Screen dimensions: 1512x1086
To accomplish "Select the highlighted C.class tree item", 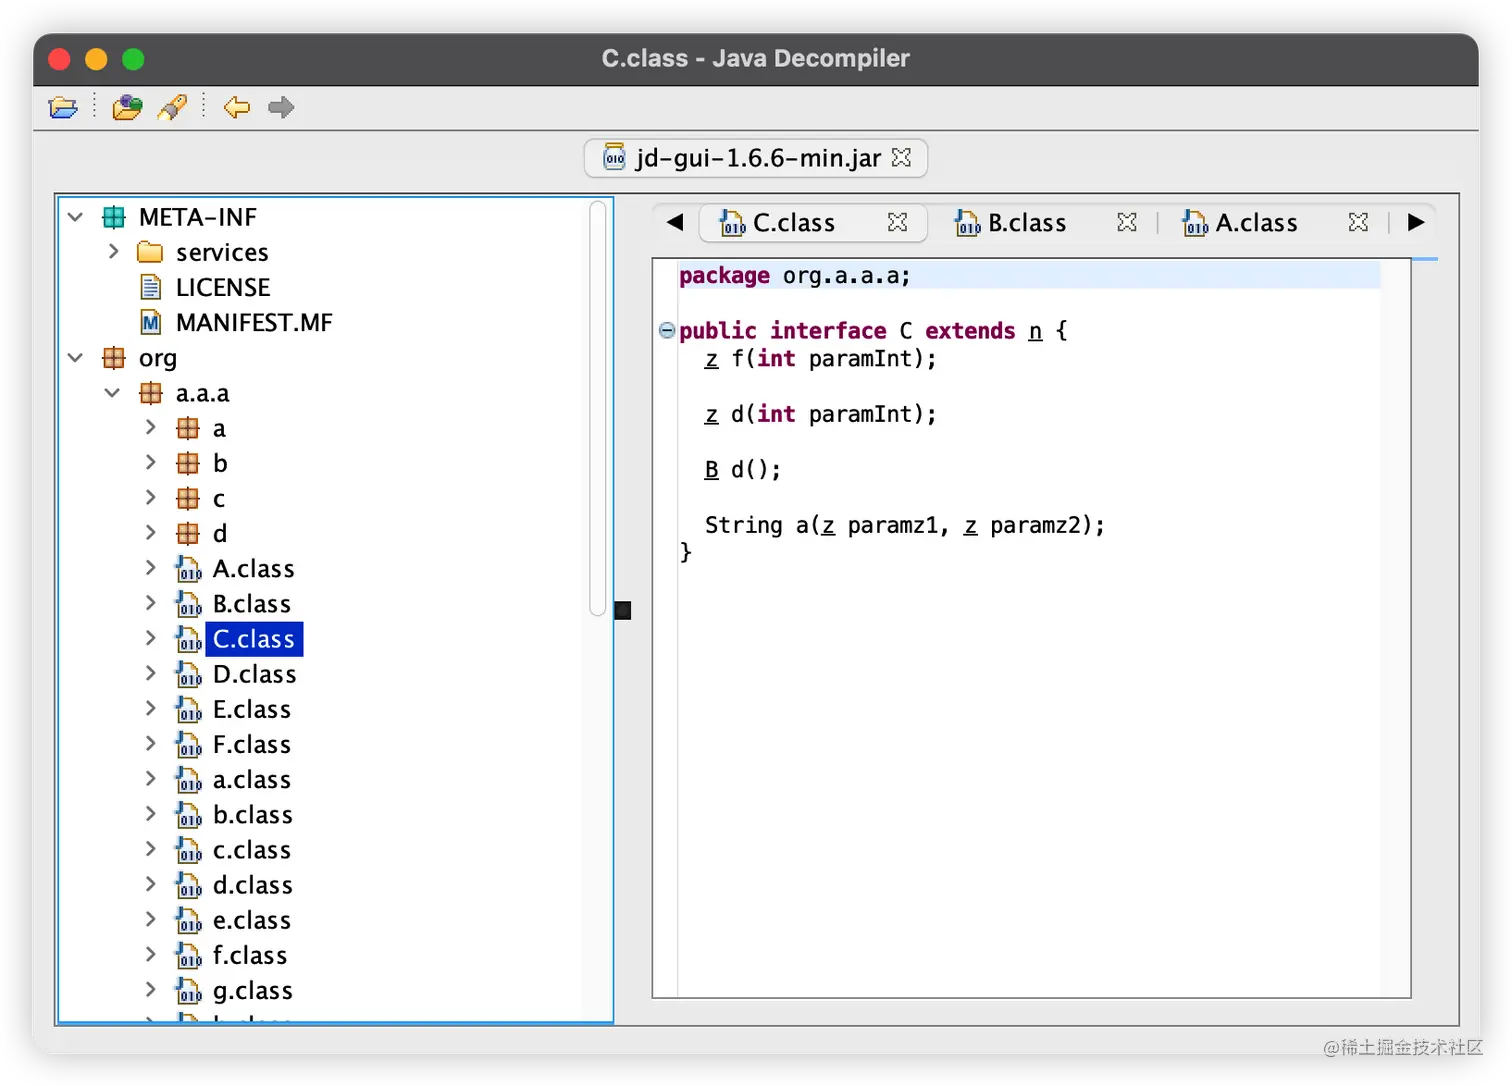I will coord(254,639).
